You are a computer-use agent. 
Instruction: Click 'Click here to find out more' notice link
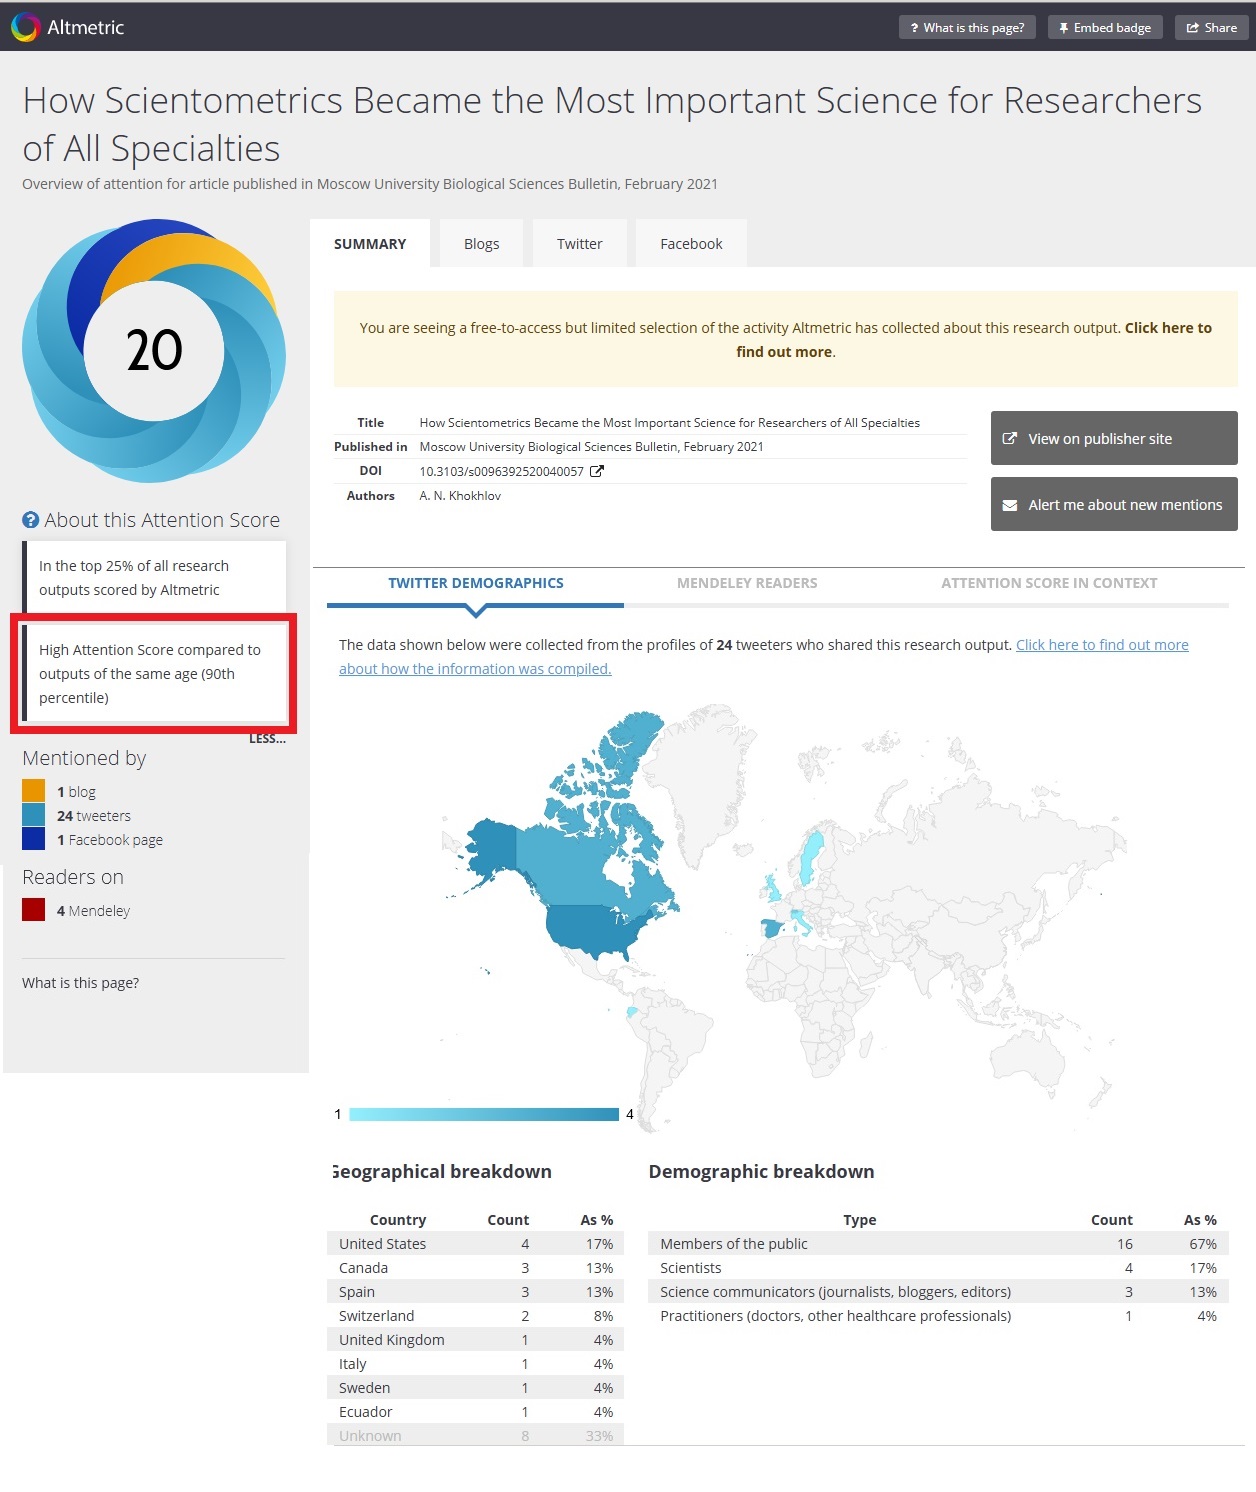tap(1168, 328)
